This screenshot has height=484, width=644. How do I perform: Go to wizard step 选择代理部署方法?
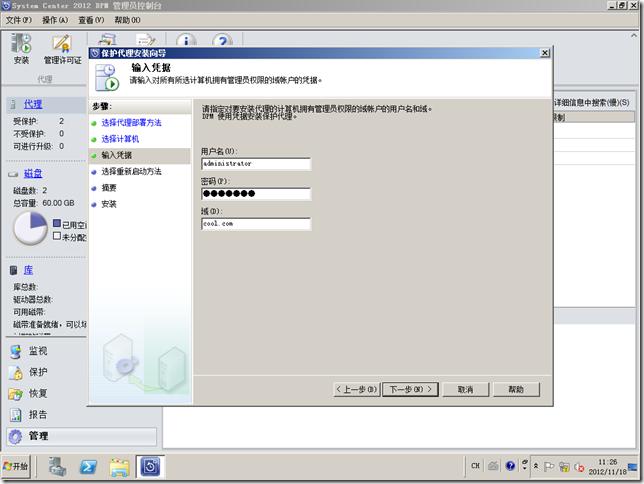coord(131,122)
